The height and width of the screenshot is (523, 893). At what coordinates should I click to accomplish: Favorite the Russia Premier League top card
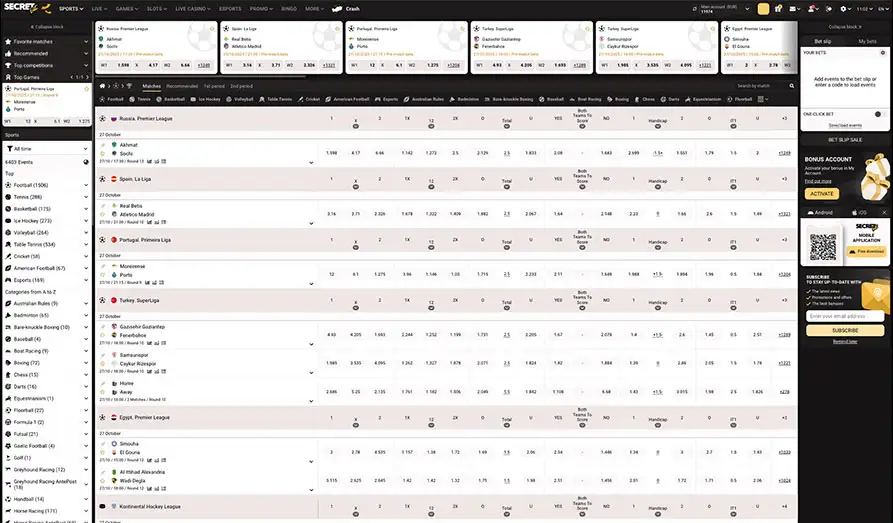212,28
